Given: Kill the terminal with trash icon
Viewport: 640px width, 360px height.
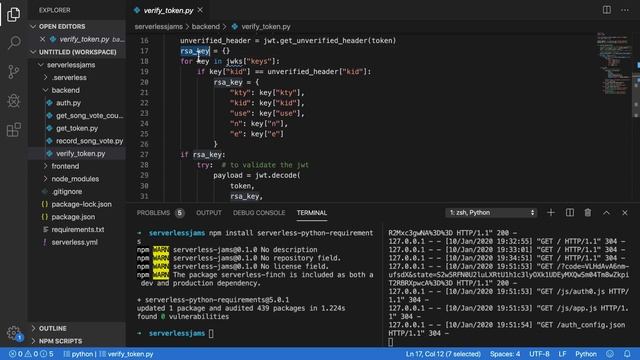Looking at the screenshot, I should tap(588, 213).
